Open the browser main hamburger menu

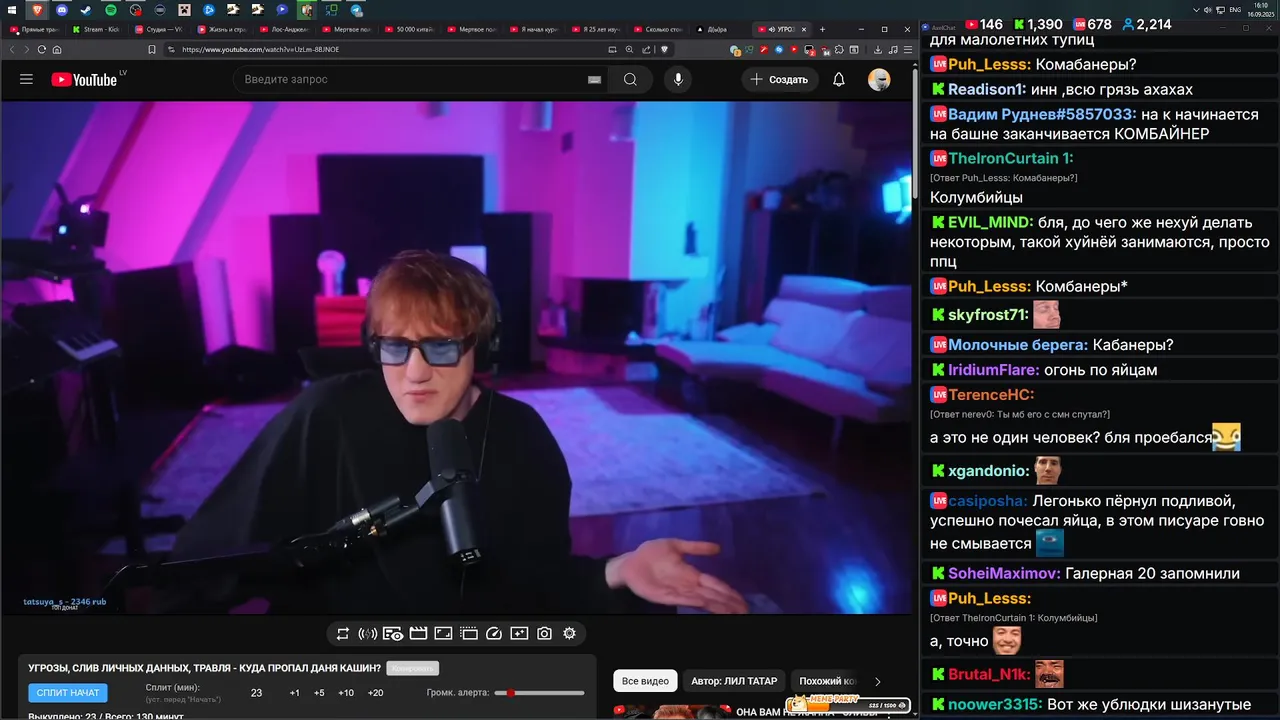pyautogui.click(x=907, y=49)
